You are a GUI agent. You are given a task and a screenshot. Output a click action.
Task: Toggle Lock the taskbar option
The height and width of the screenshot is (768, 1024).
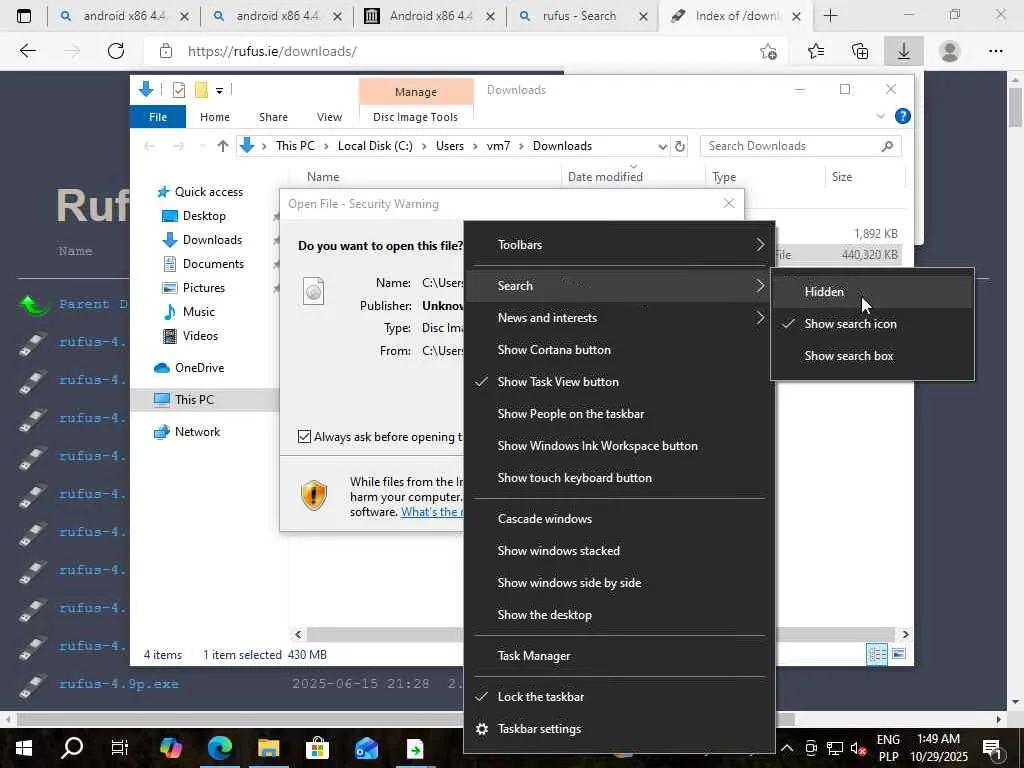tap(540, 697)
